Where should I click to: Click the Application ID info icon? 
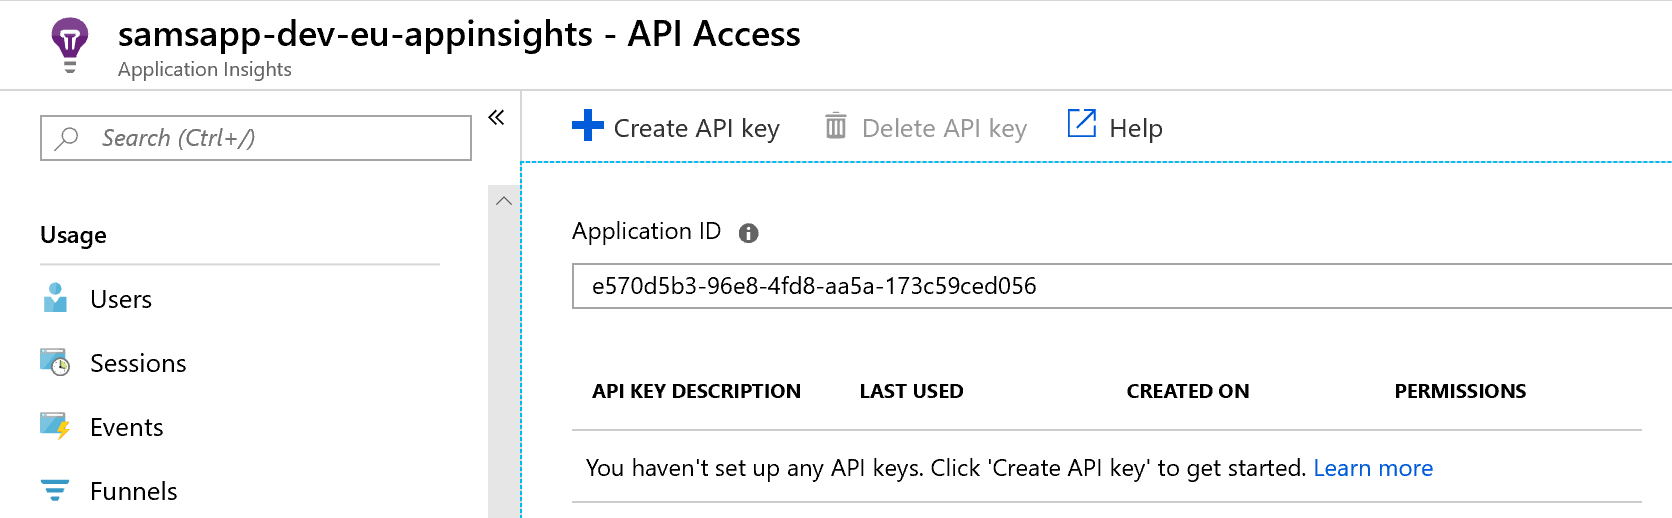click(748, 233)
